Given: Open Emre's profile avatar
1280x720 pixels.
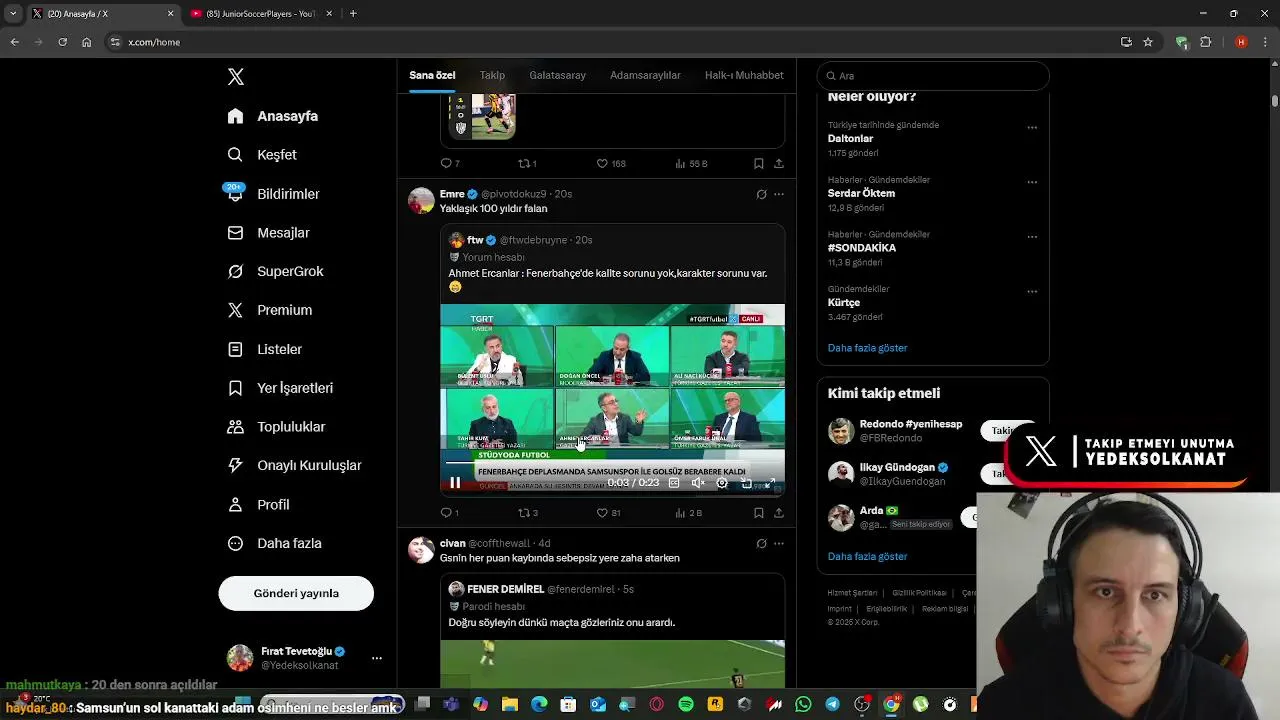Looking at the screenshot, I should point(421,200).
